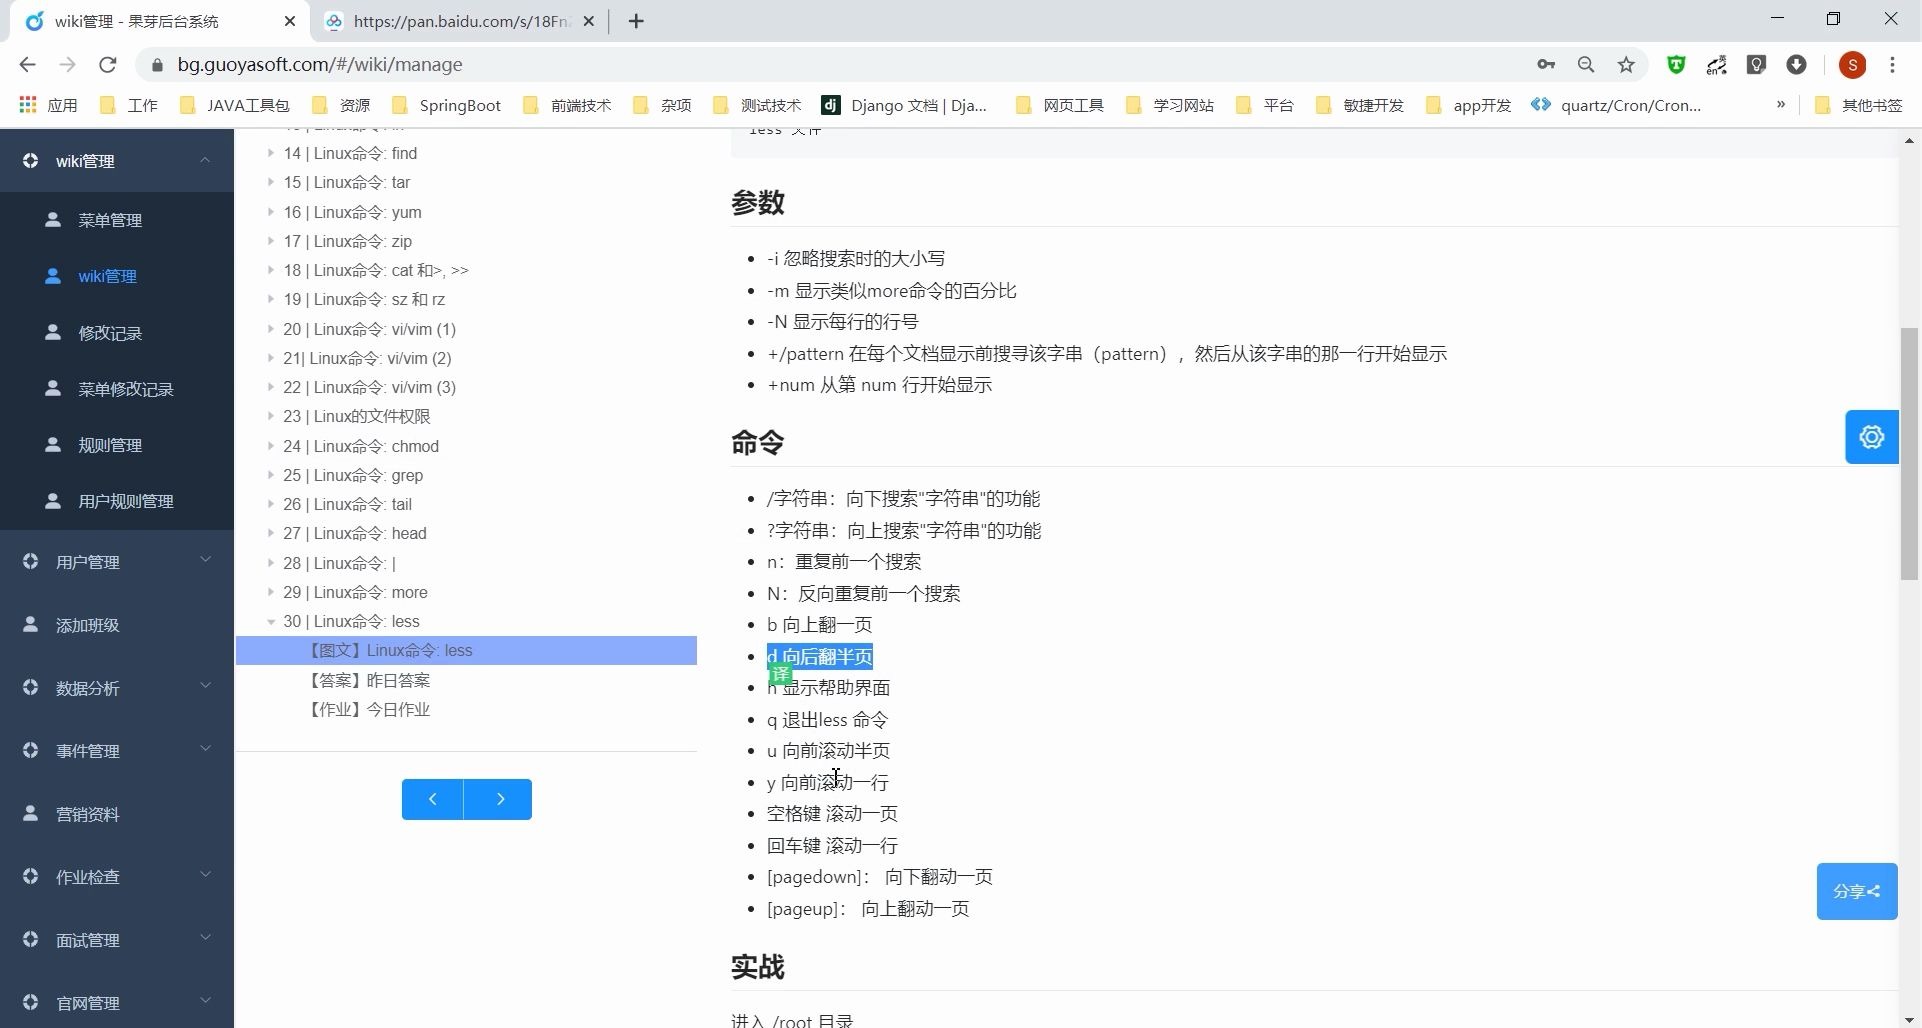
Task: Click the browser forward arrow
Action: (67, 64)
